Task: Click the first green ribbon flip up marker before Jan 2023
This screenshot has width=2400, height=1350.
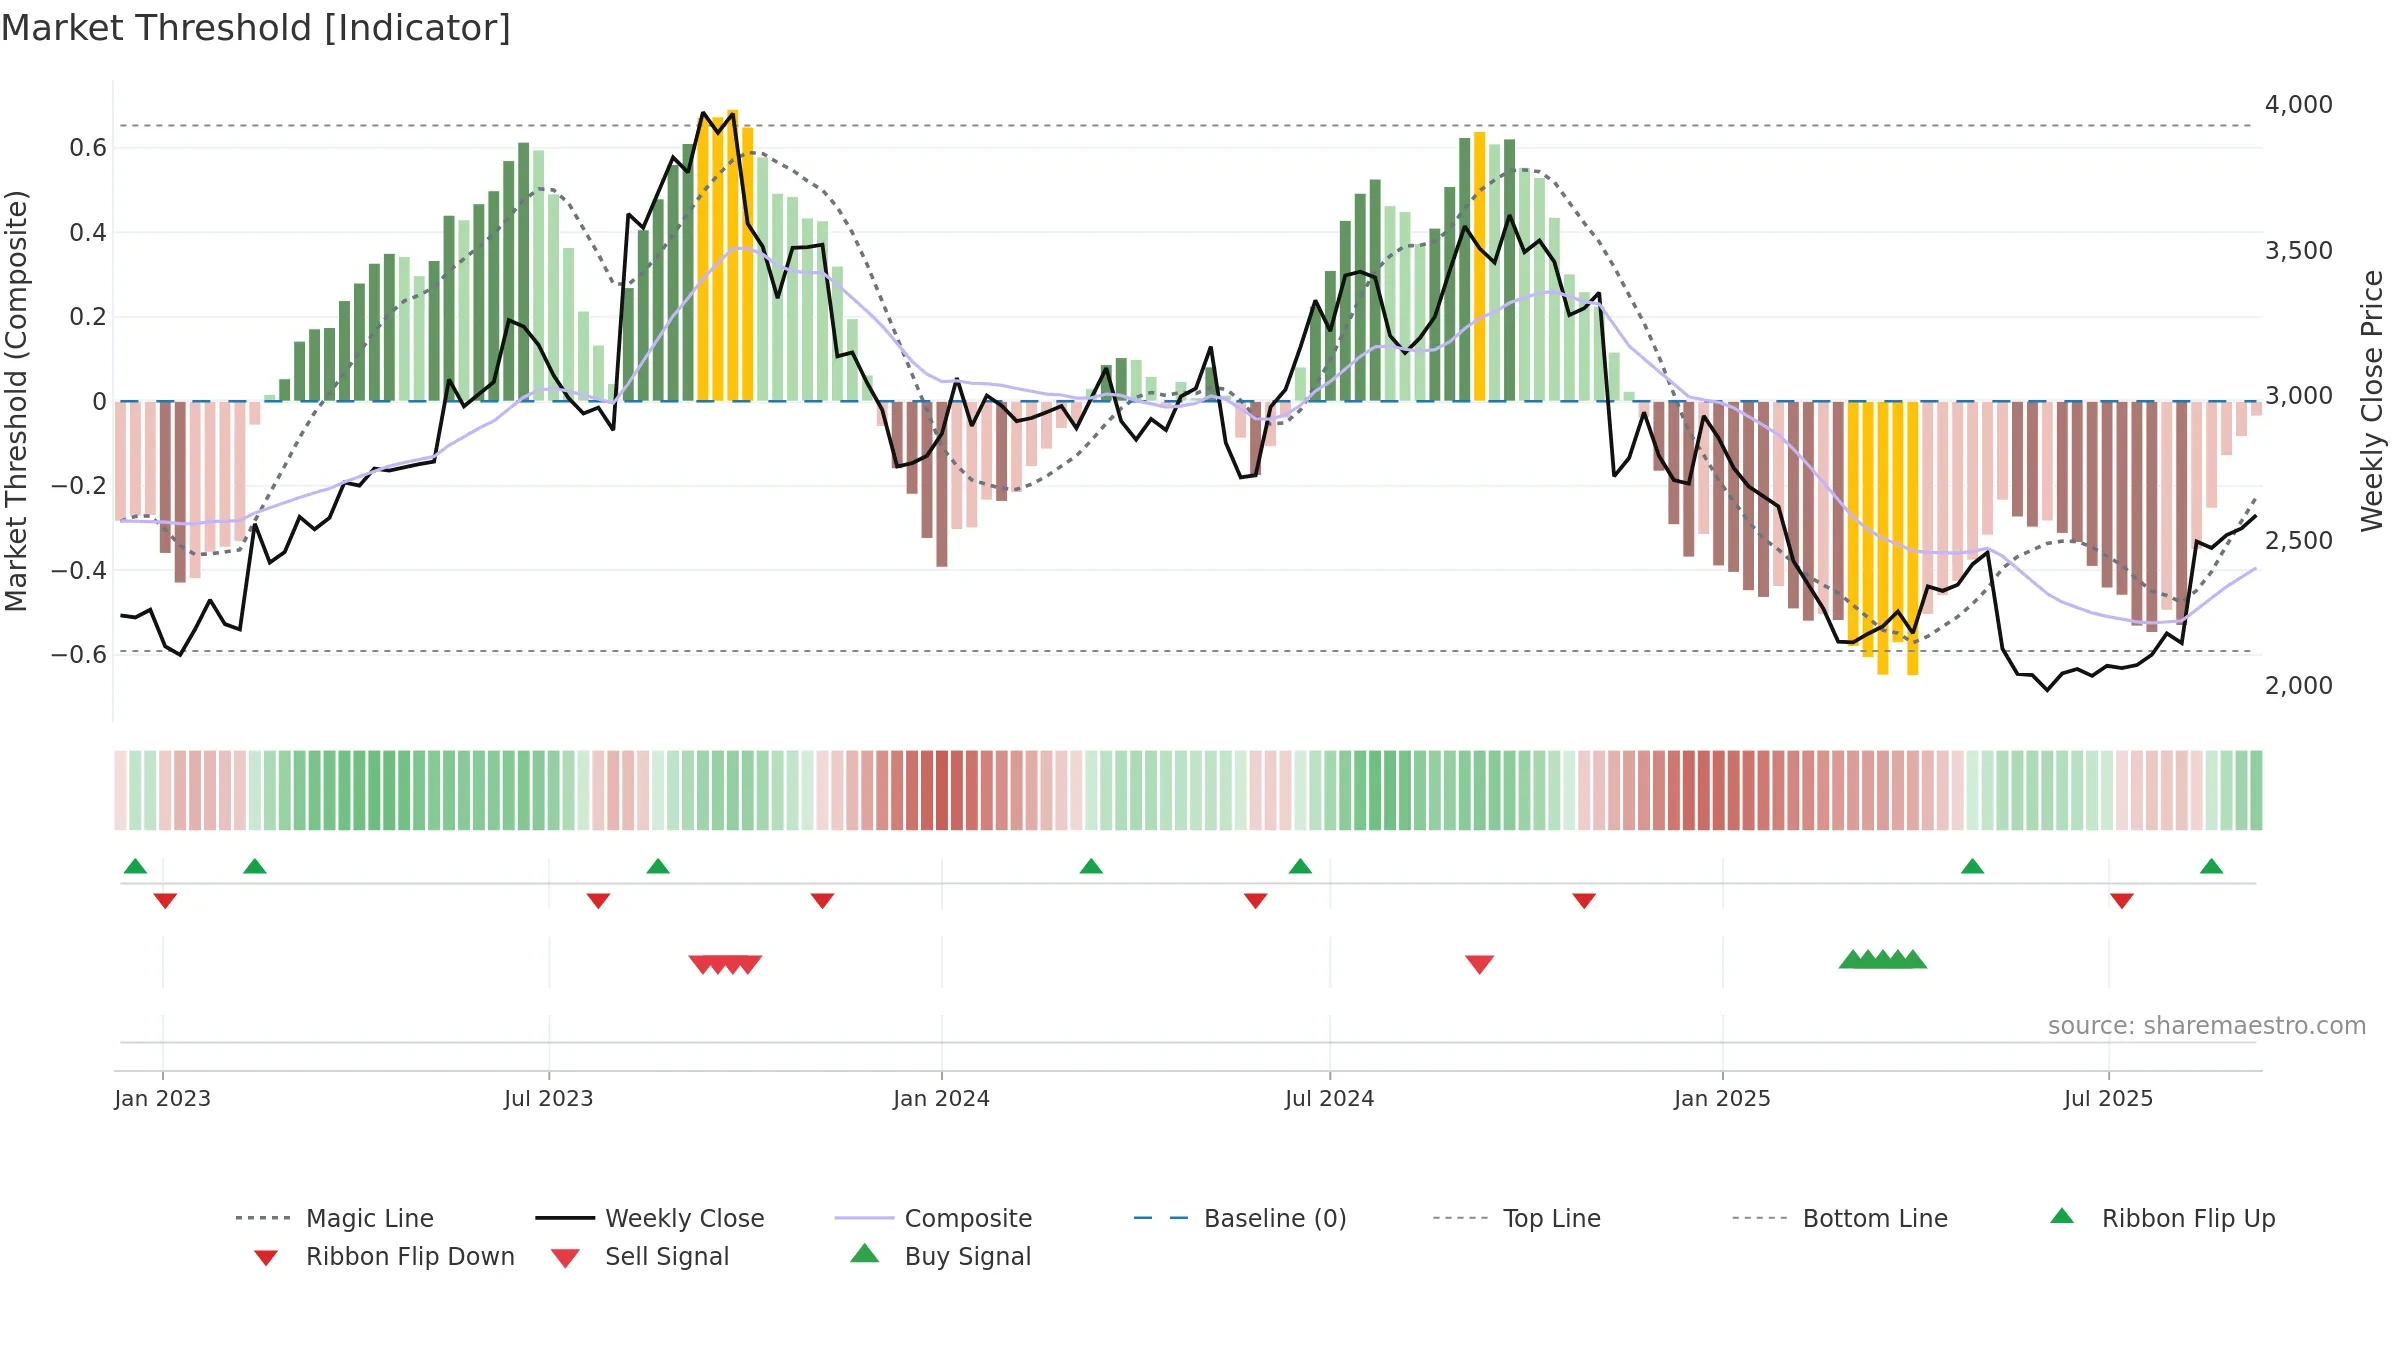Action: (x=135, y=866)
